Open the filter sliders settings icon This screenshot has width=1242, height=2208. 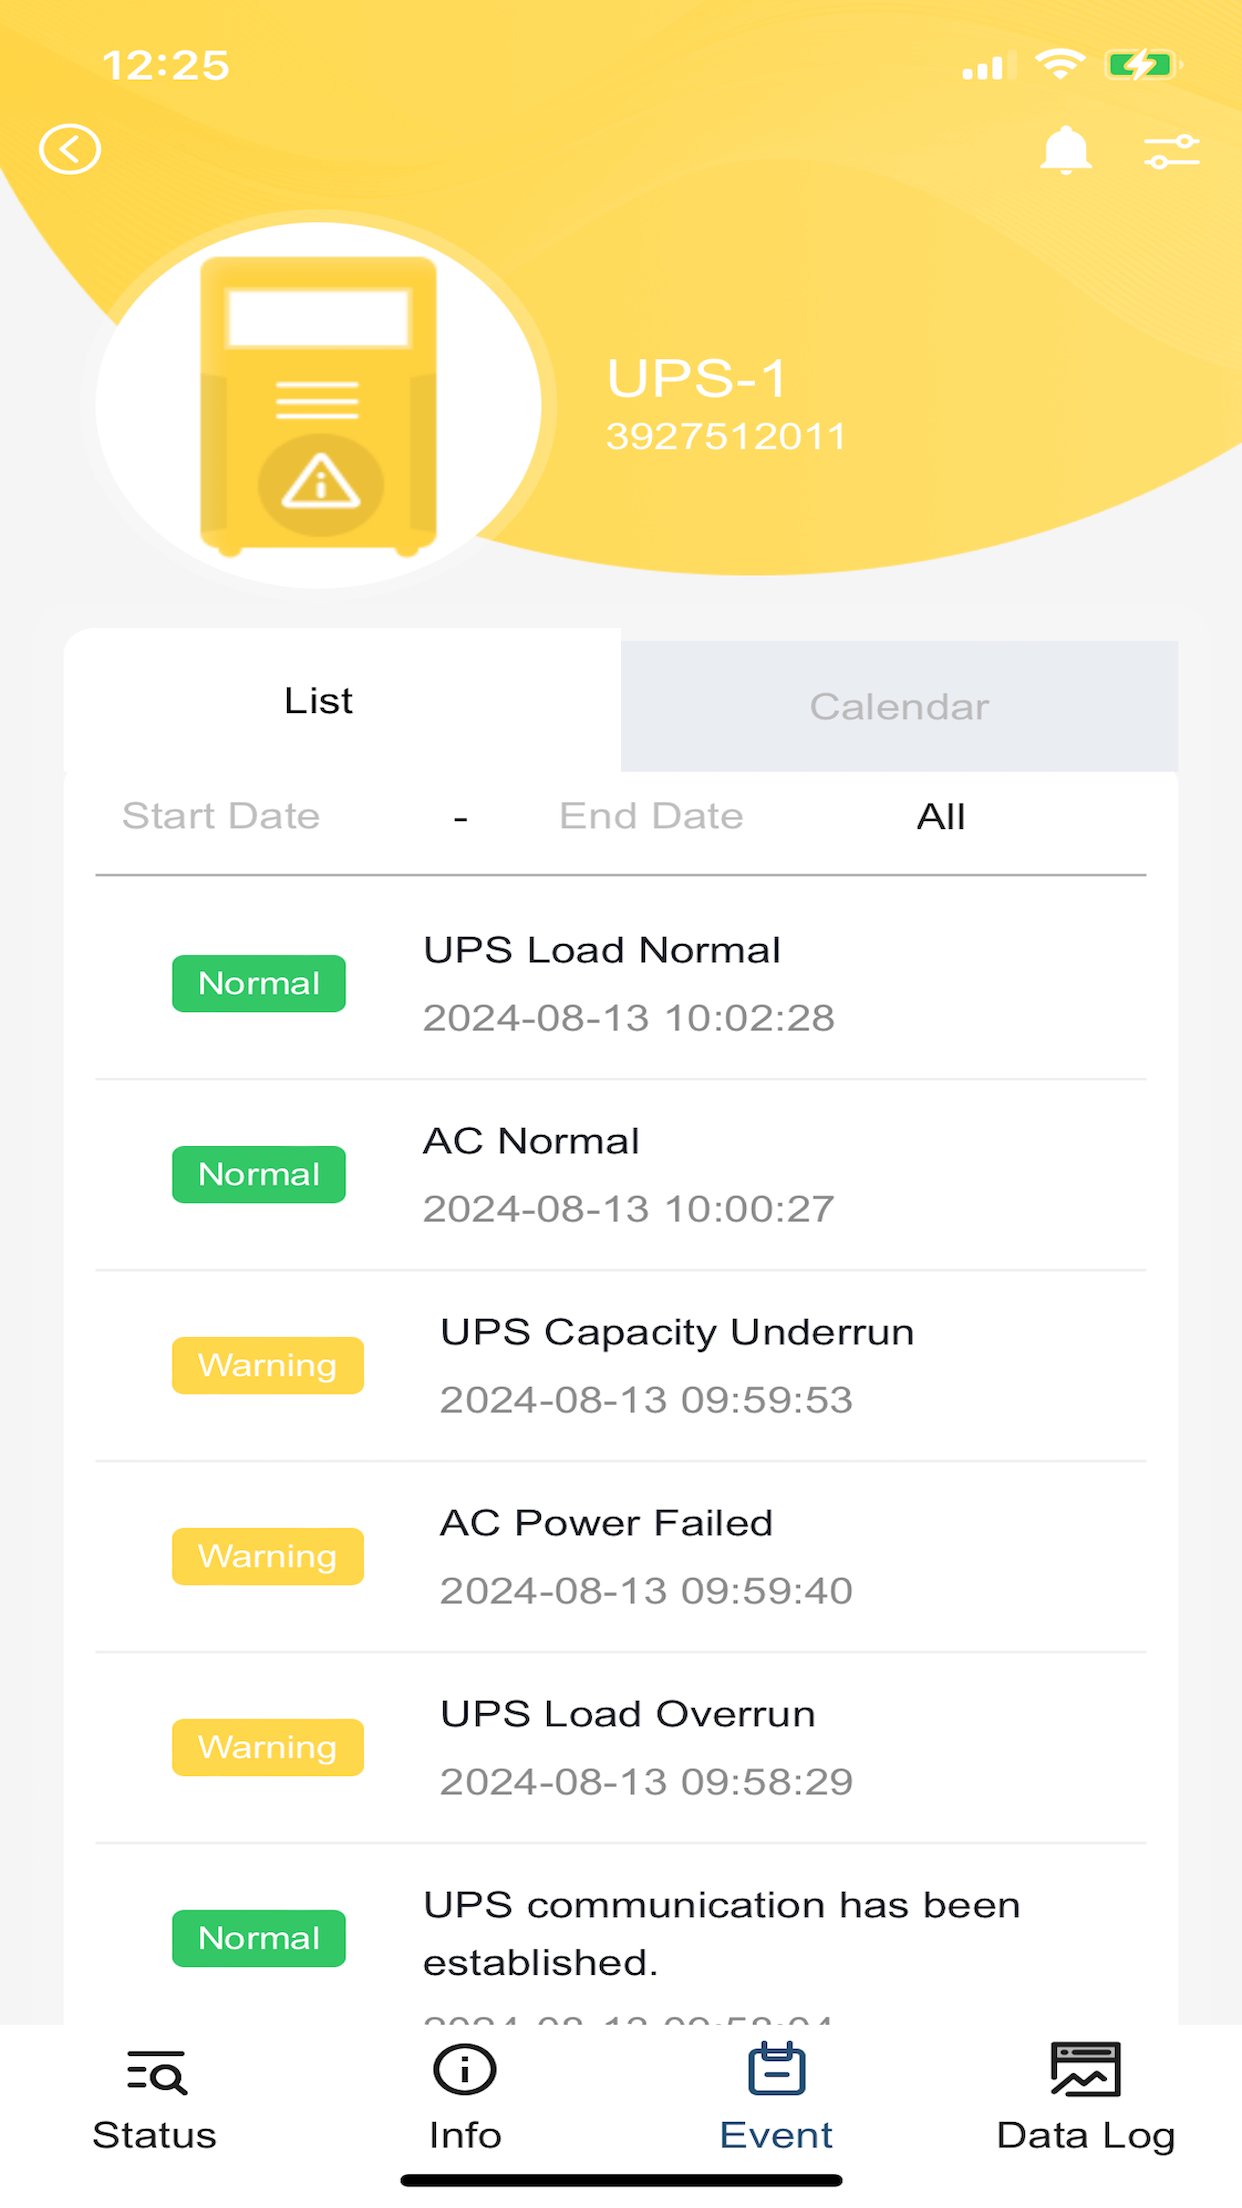click(x=1172, y=151)
